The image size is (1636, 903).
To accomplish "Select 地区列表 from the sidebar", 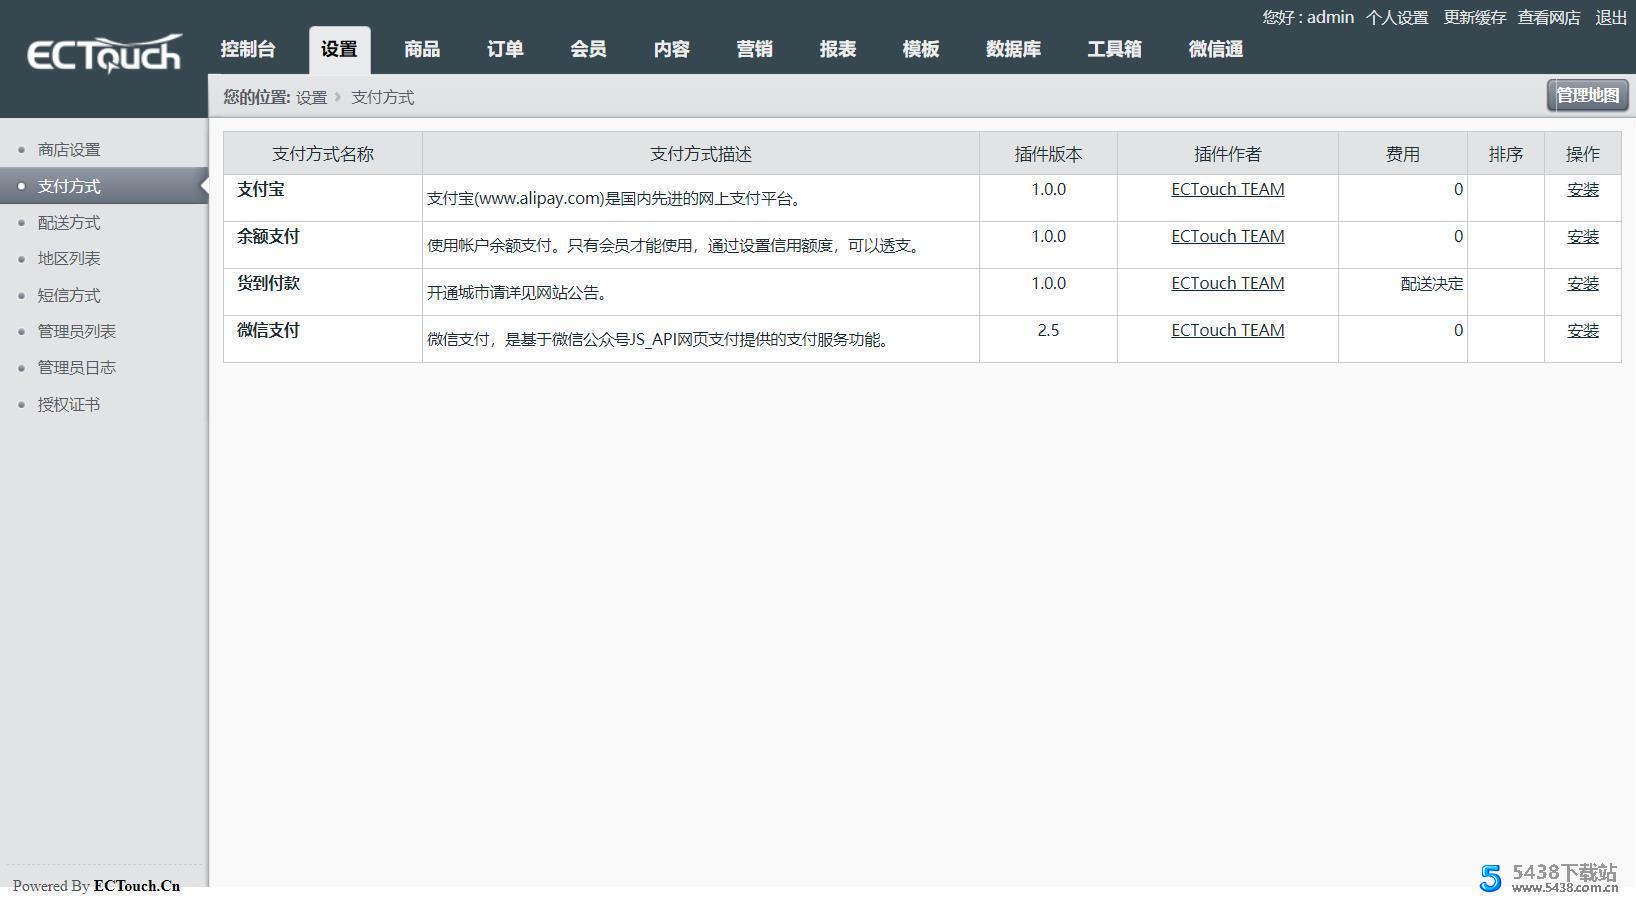I will click(x=69, y=259).
